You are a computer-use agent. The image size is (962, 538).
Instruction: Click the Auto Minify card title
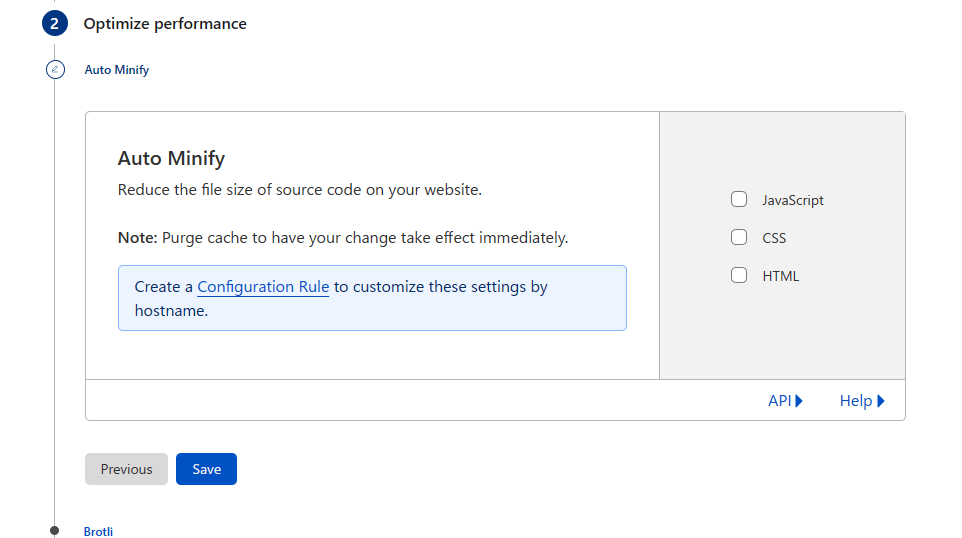coord(171,158)
